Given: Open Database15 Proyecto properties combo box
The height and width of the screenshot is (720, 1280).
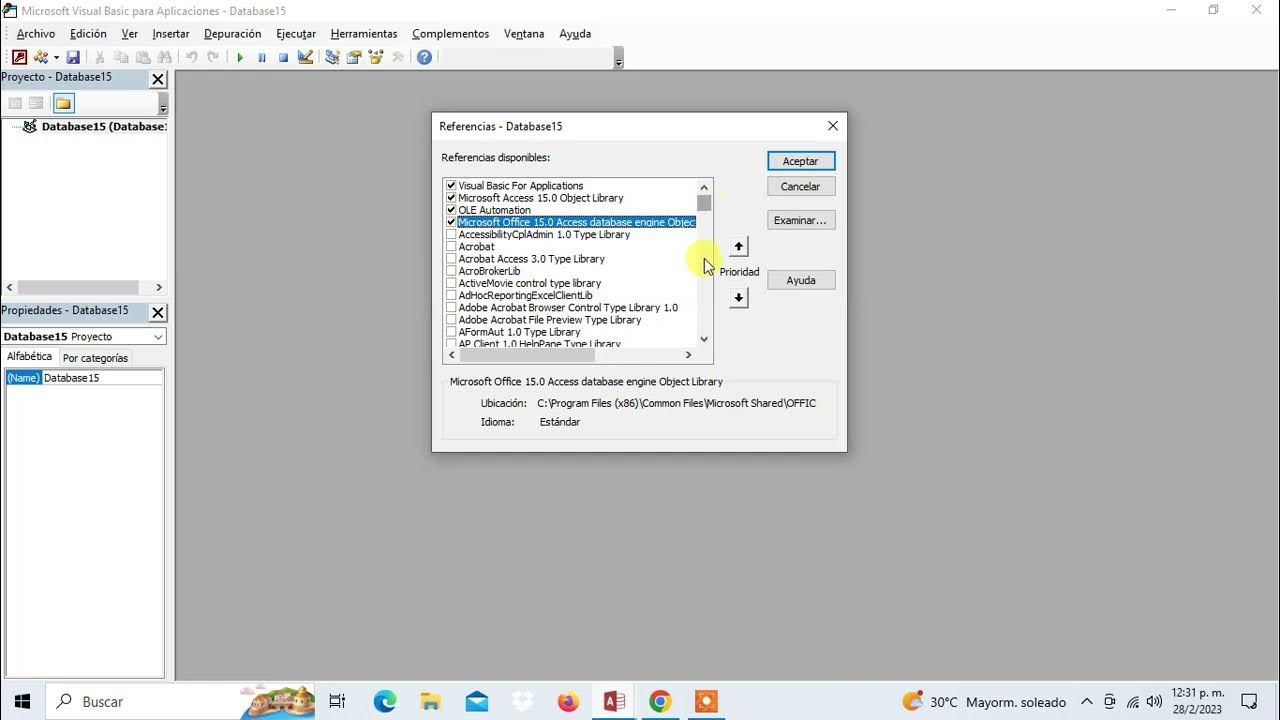Looking at the screenshot, I should point(84,337).
